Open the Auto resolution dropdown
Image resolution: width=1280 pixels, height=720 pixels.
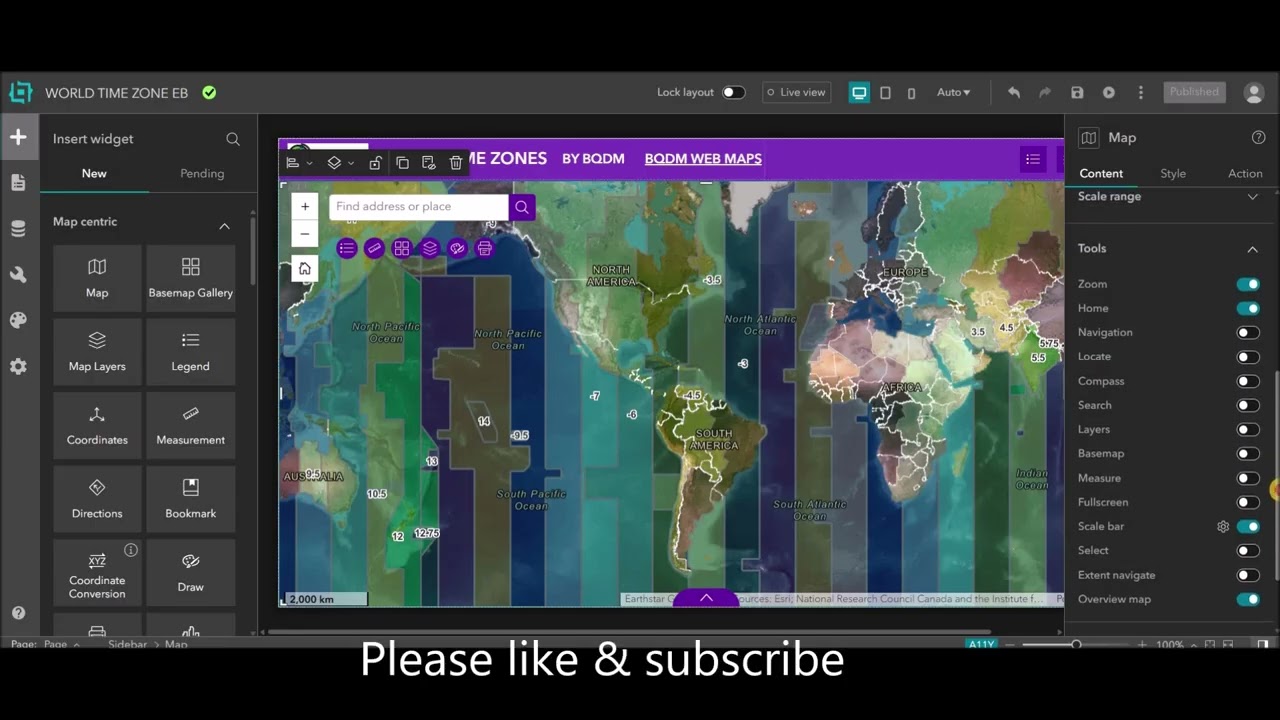953,92
